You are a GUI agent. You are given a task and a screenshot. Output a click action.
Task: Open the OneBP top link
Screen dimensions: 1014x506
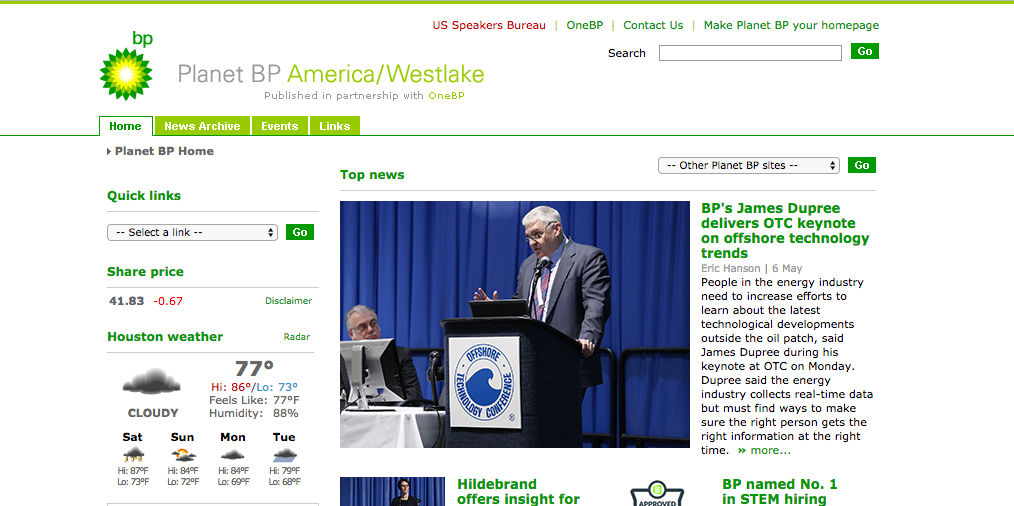click(585, 25)
